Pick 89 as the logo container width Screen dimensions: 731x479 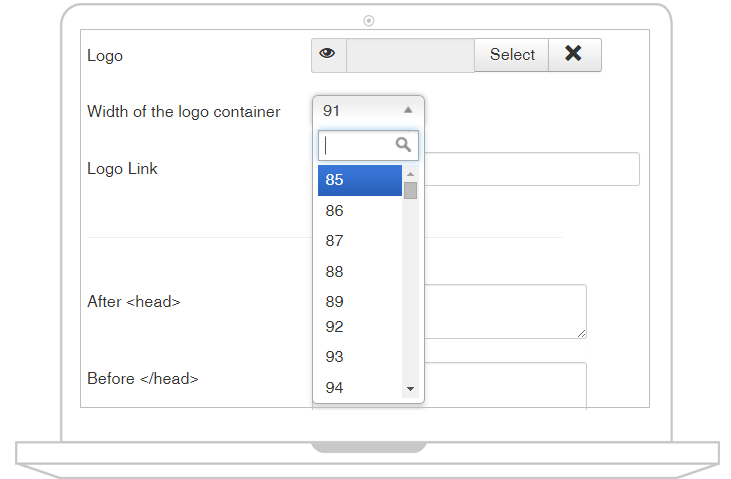point(359,301)
